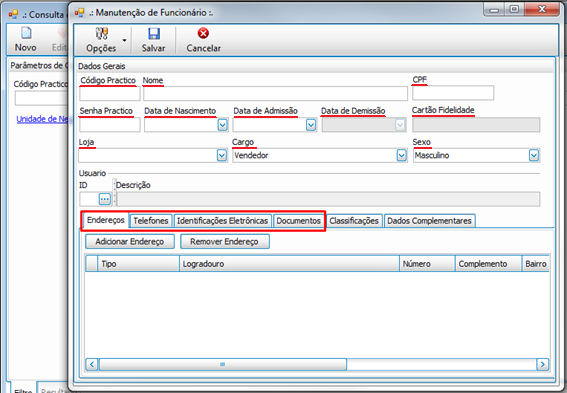Click the Consulta window title icon

click(13, 14)
